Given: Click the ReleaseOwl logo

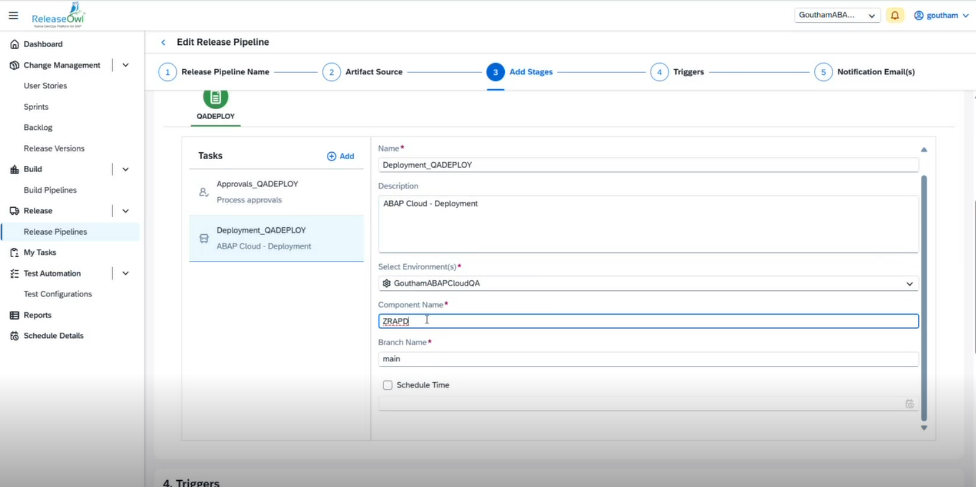Looking at the screenshot, I should pos(57,15).
